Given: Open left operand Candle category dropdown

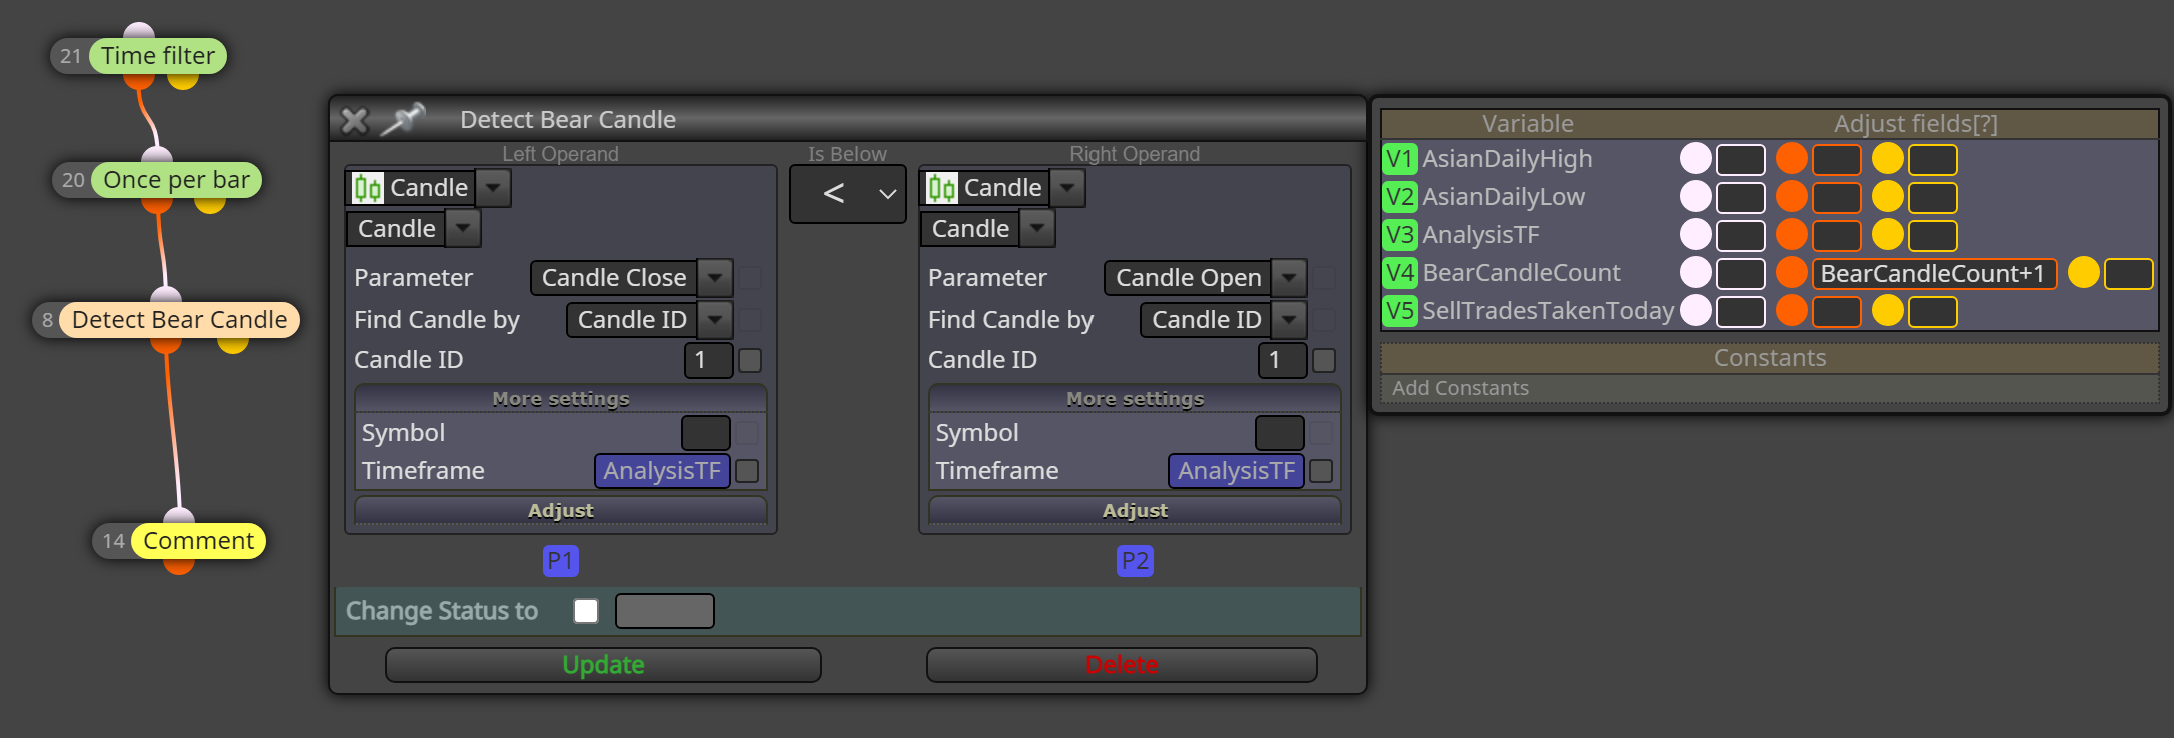Looking at the screenshot, I should pos(493,188).
